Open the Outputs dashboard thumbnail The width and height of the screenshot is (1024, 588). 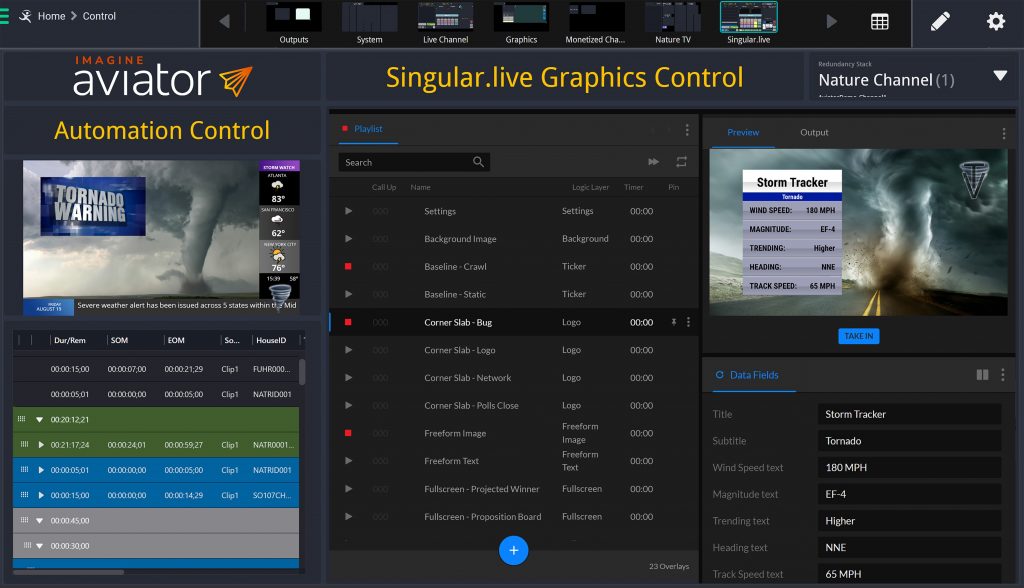[294, 24]
